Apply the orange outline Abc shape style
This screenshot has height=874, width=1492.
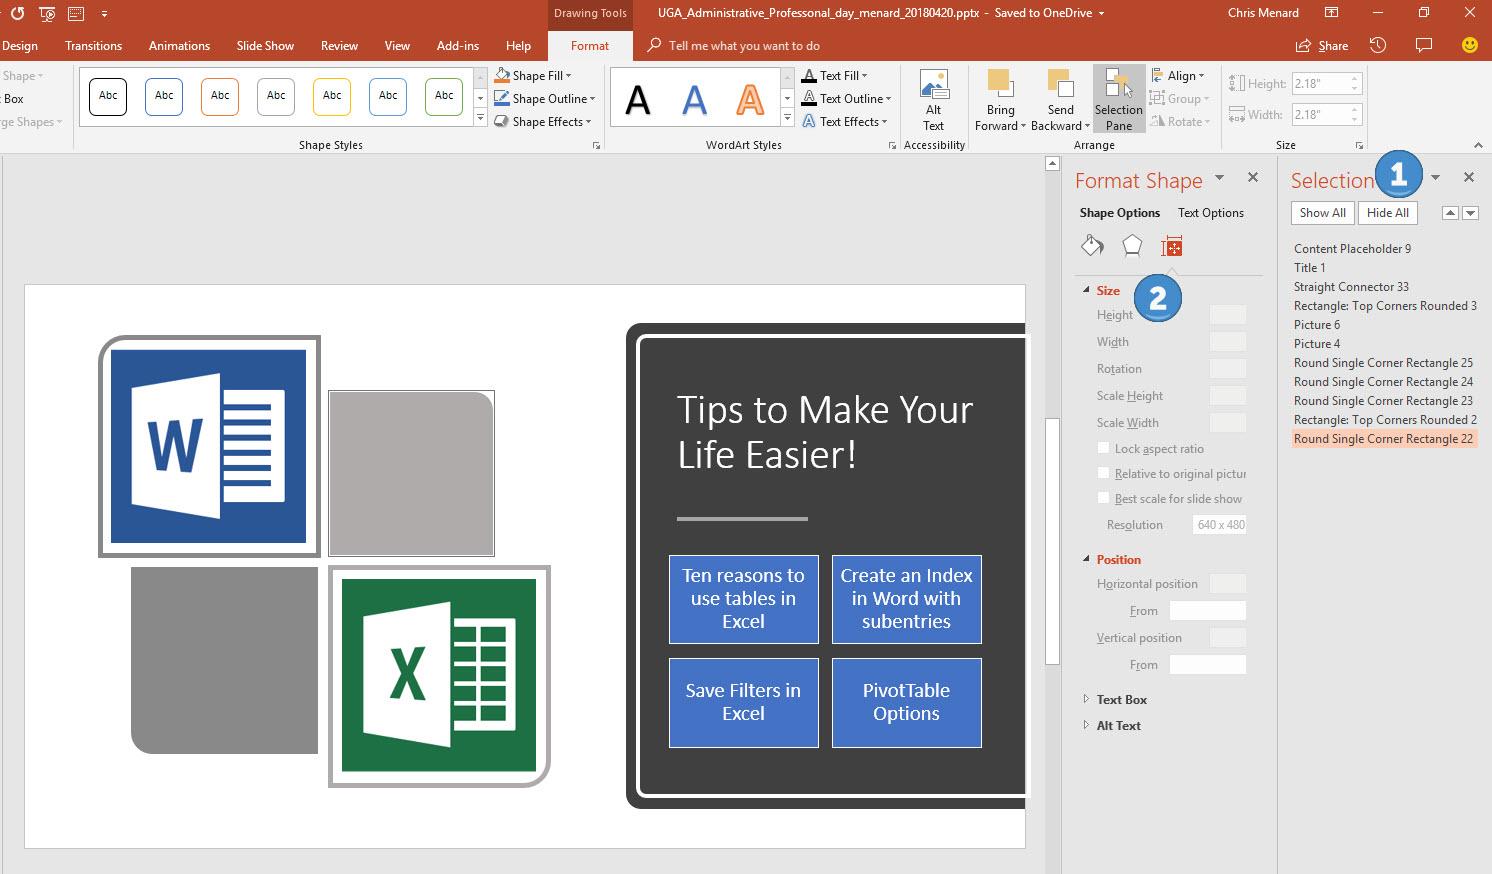[x=219, y=96]
